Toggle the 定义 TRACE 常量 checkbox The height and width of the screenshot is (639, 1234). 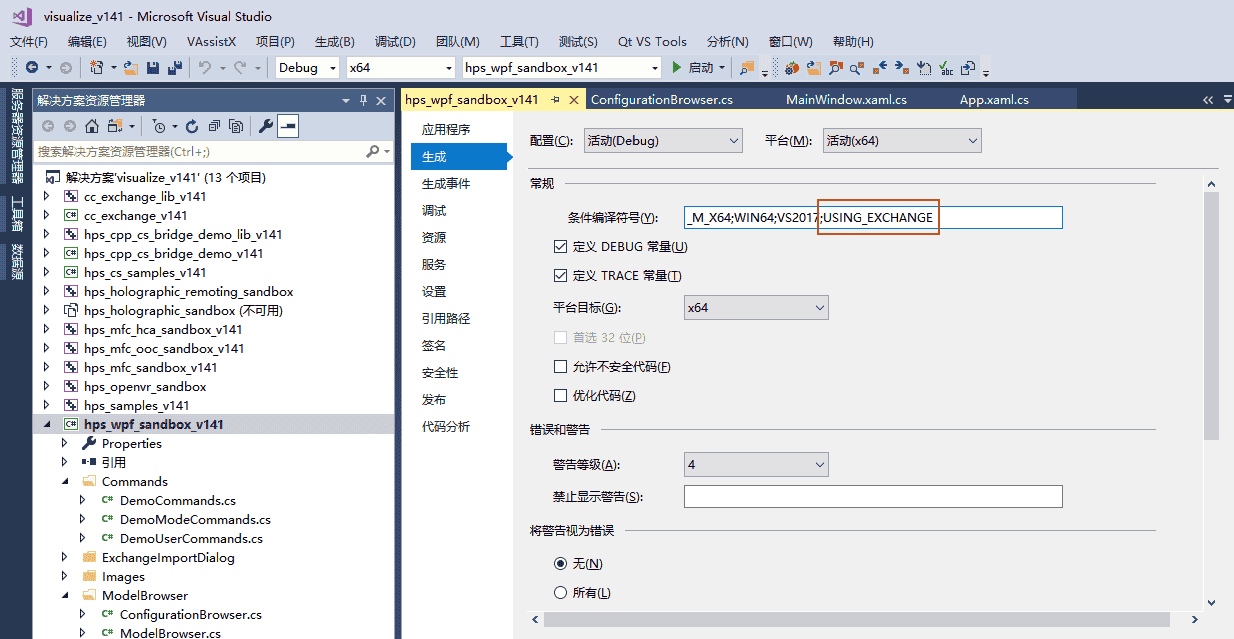coord(560,275)
